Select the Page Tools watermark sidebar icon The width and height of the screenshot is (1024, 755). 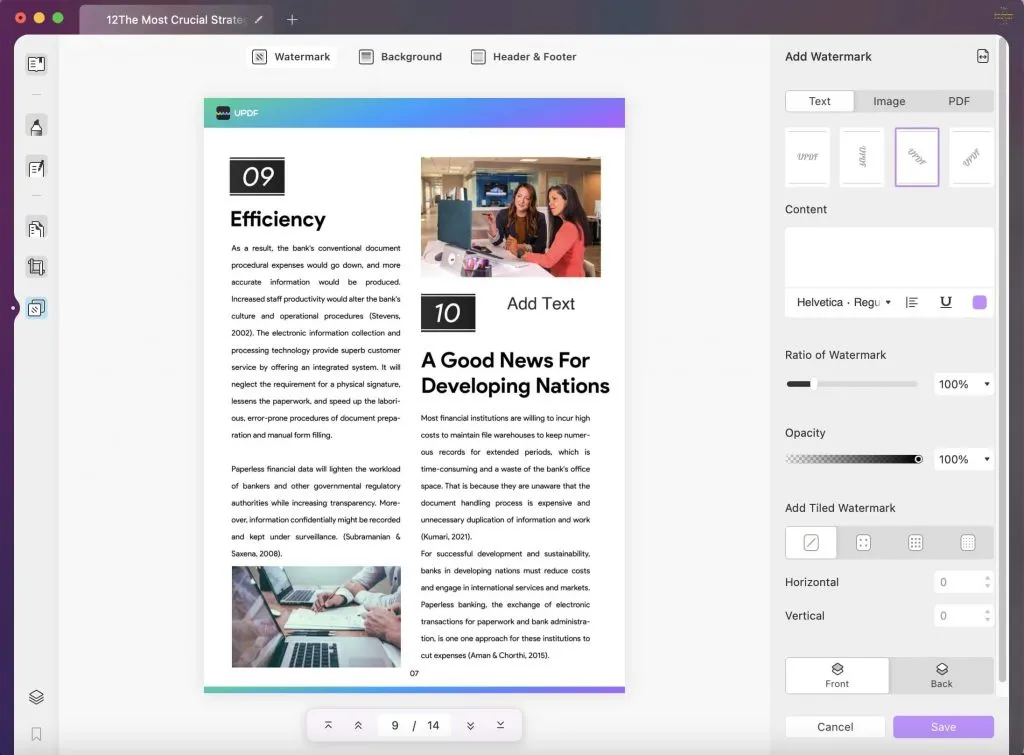tap(37, 308)
